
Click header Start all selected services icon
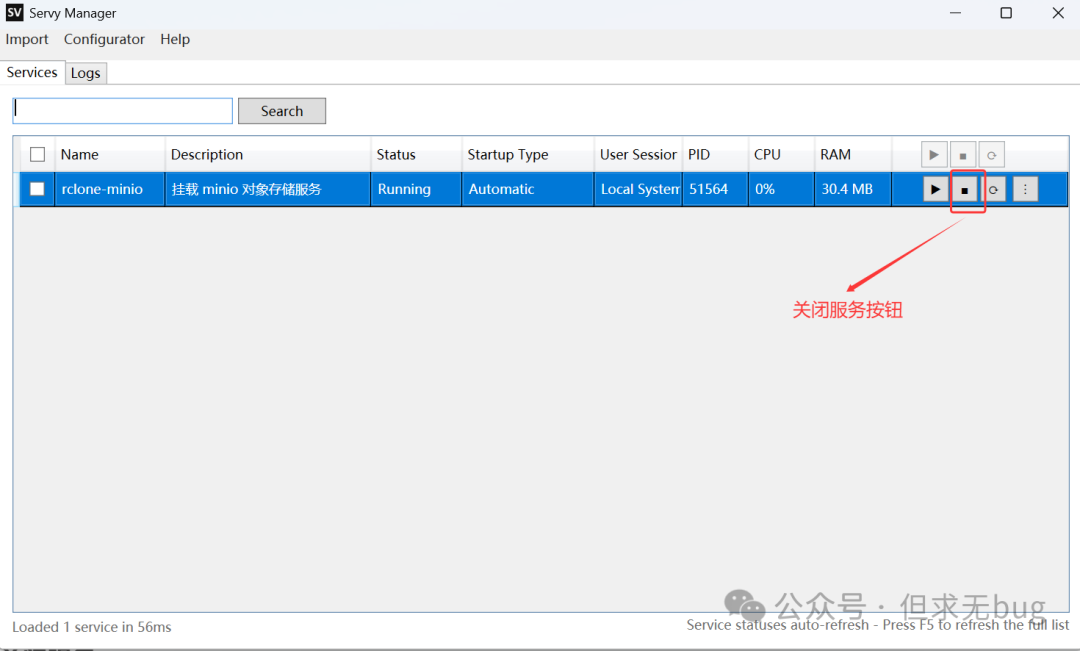(x=934, y=155)
